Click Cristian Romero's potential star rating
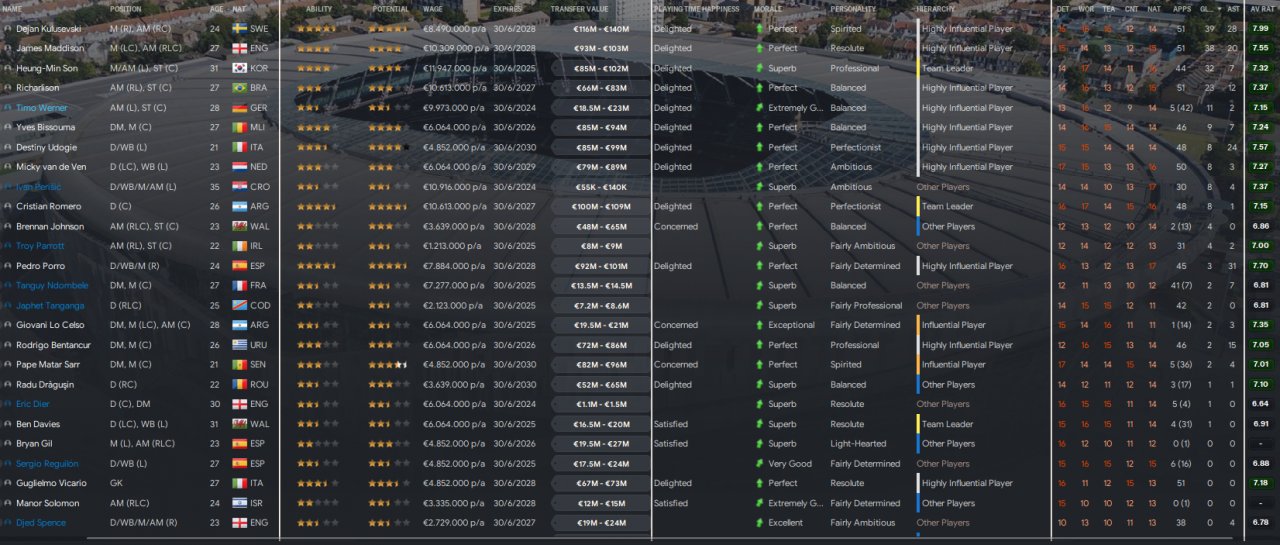Screen dimensions: 1280x545 pos(389,207)
